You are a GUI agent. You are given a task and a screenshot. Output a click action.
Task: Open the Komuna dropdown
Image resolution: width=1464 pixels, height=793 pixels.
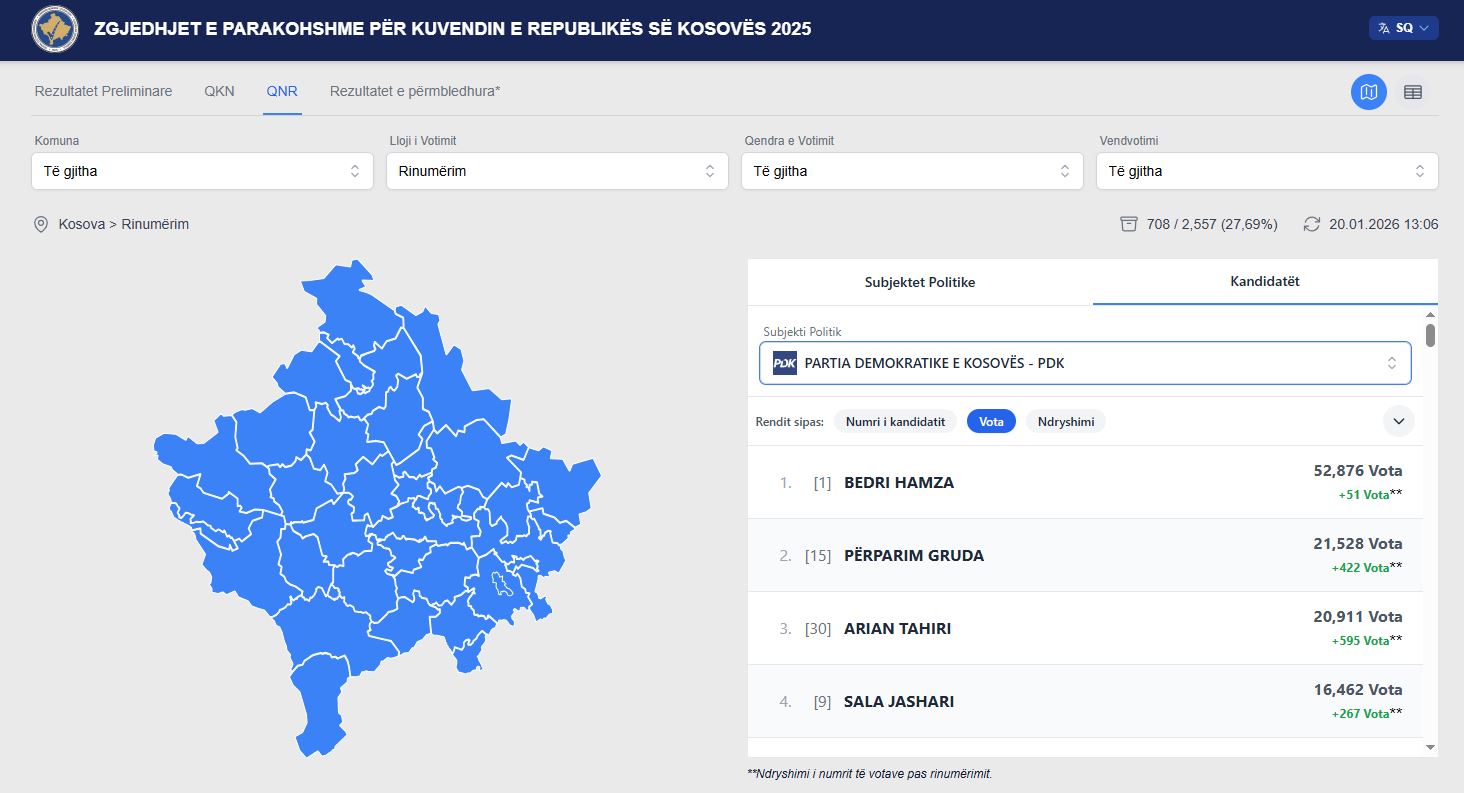pos(202,171)
